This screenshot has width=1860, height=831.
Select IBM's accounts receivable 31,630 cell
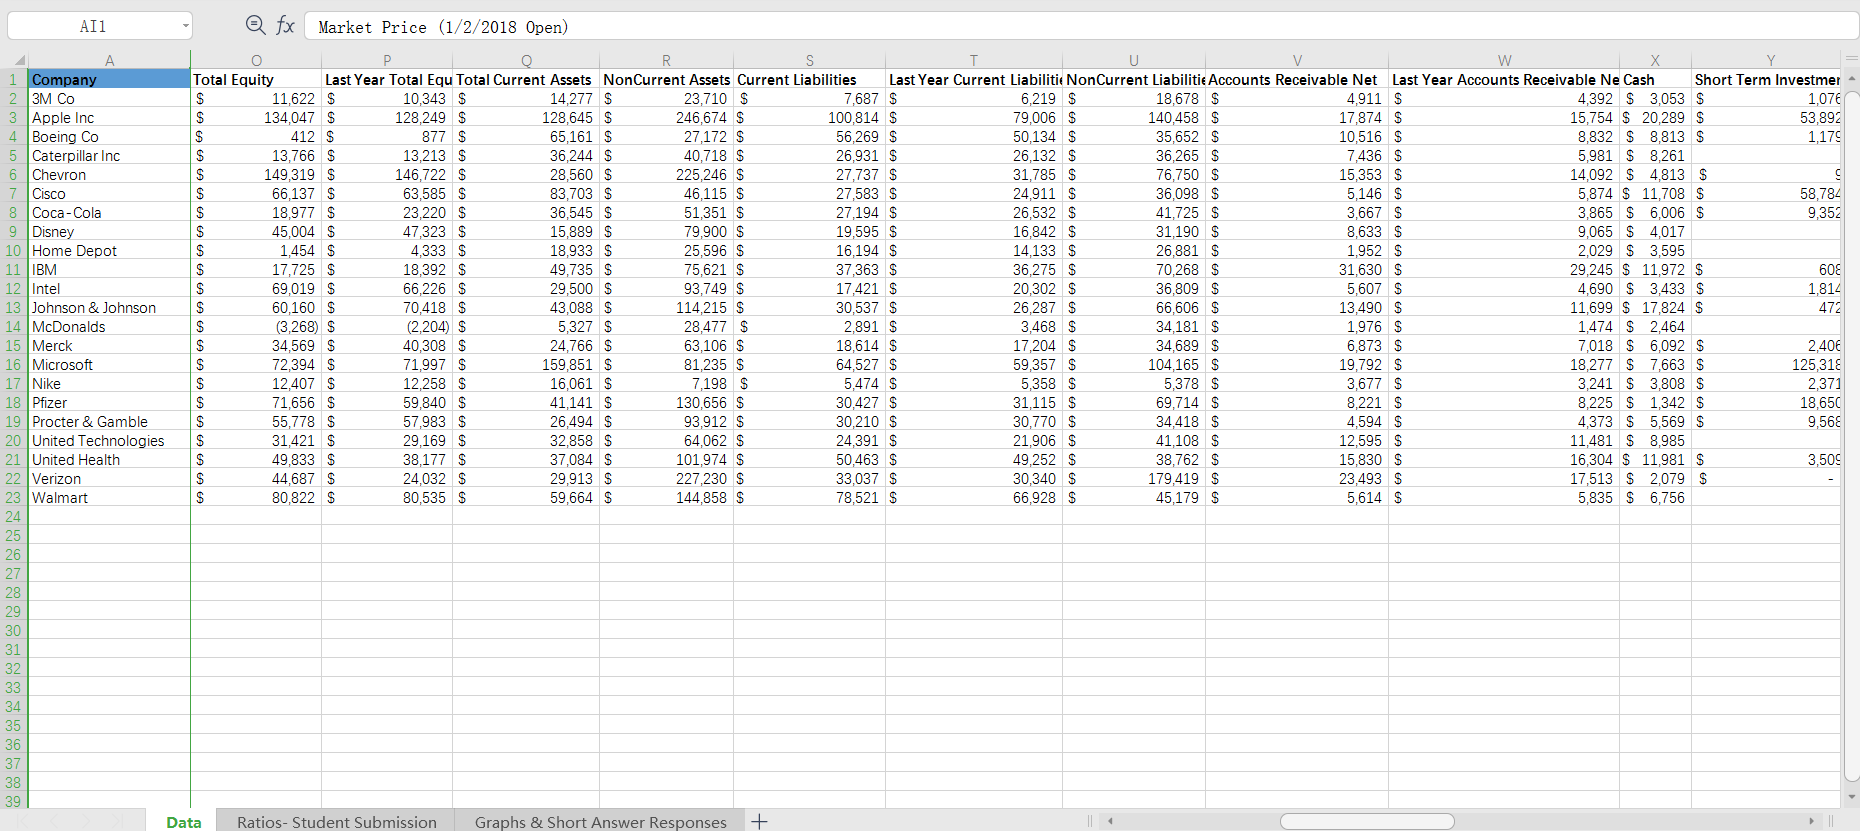1297,269
